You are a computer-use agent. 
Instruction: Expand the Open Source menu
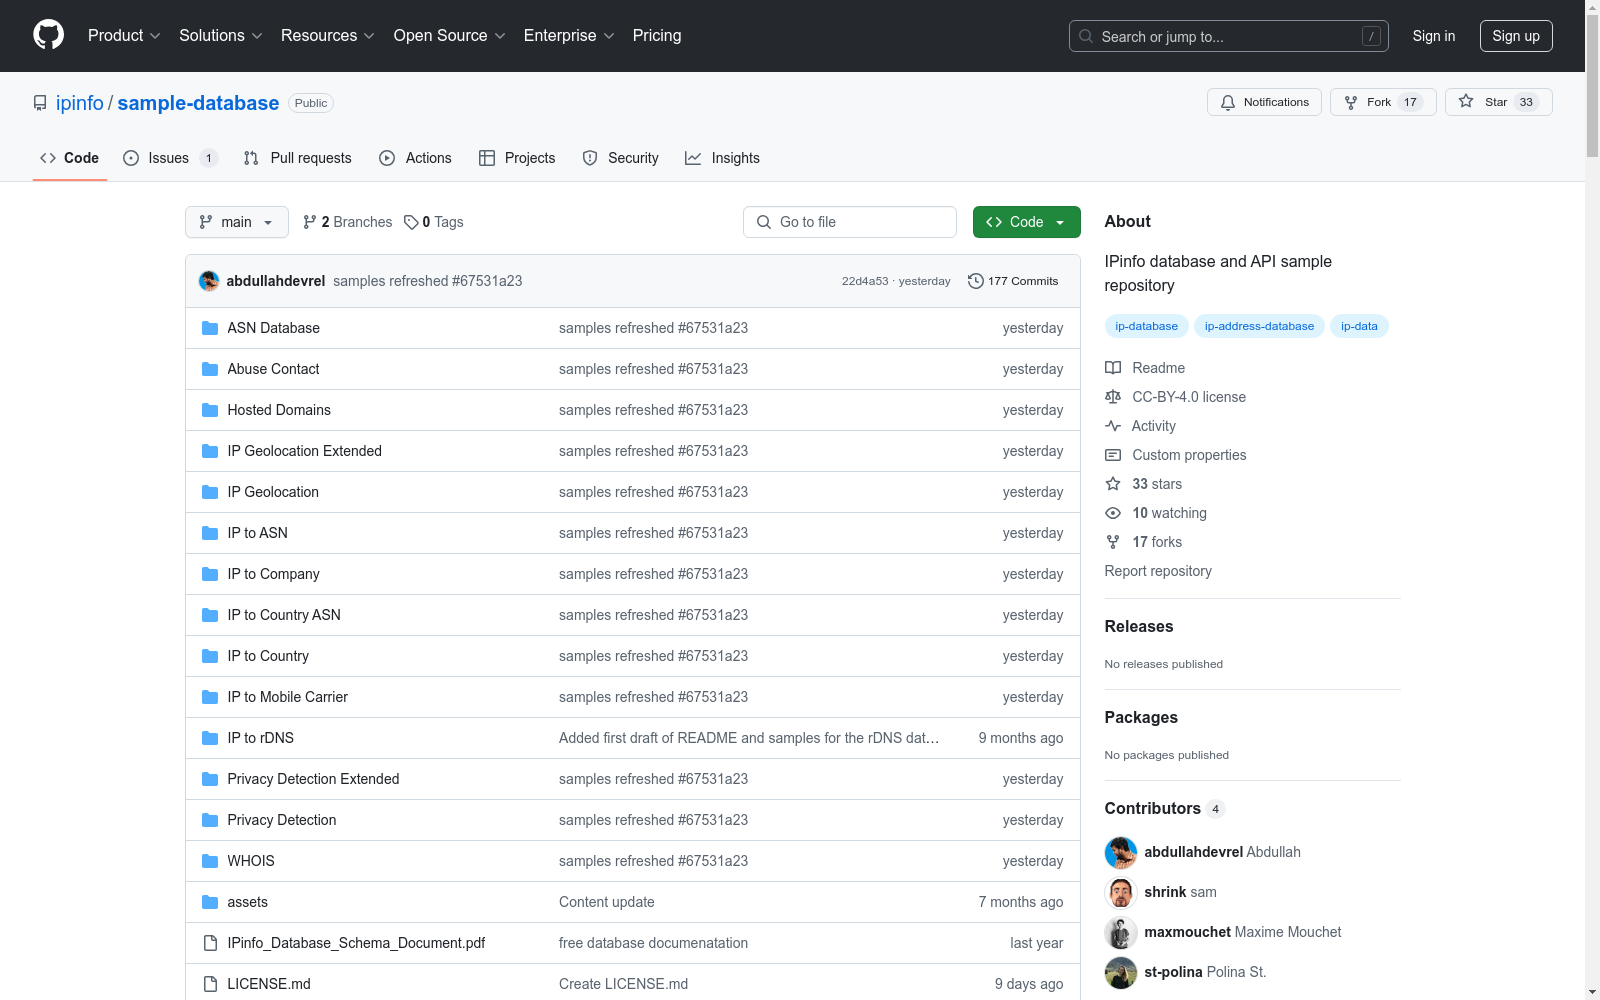pyautogui.click(x=450, y=36)
